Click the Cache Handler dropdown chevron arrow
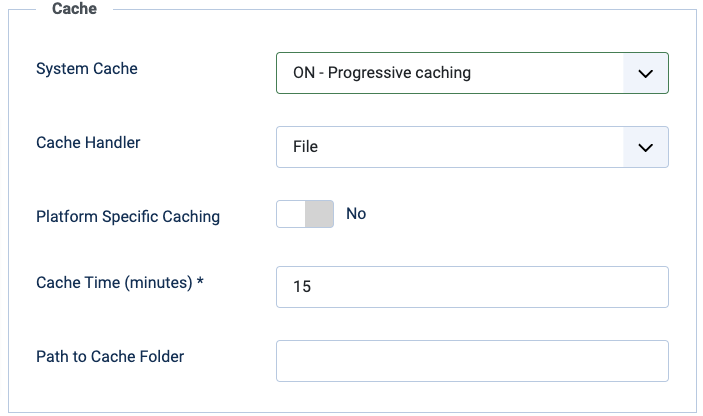This screenshot has height=416, width=703. pyautogui.click(x=645, y=147)
